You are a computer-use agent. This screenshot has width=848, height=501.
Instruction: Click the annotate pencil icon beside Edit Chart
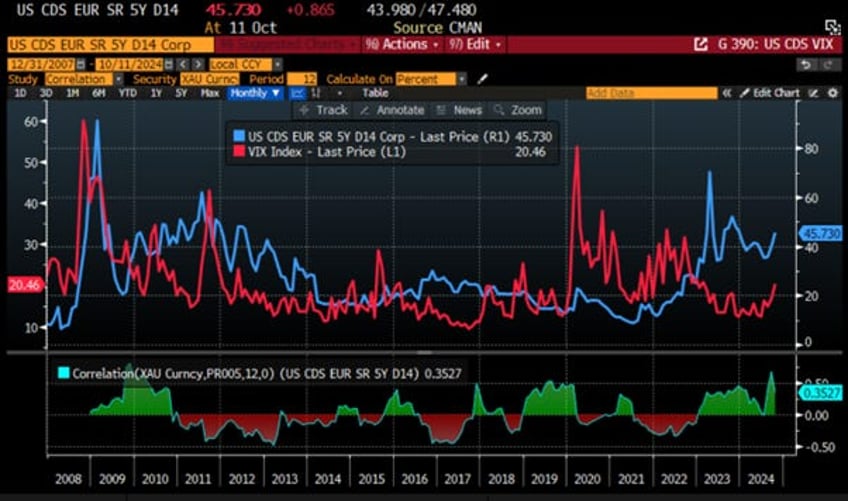pos(813,93)
